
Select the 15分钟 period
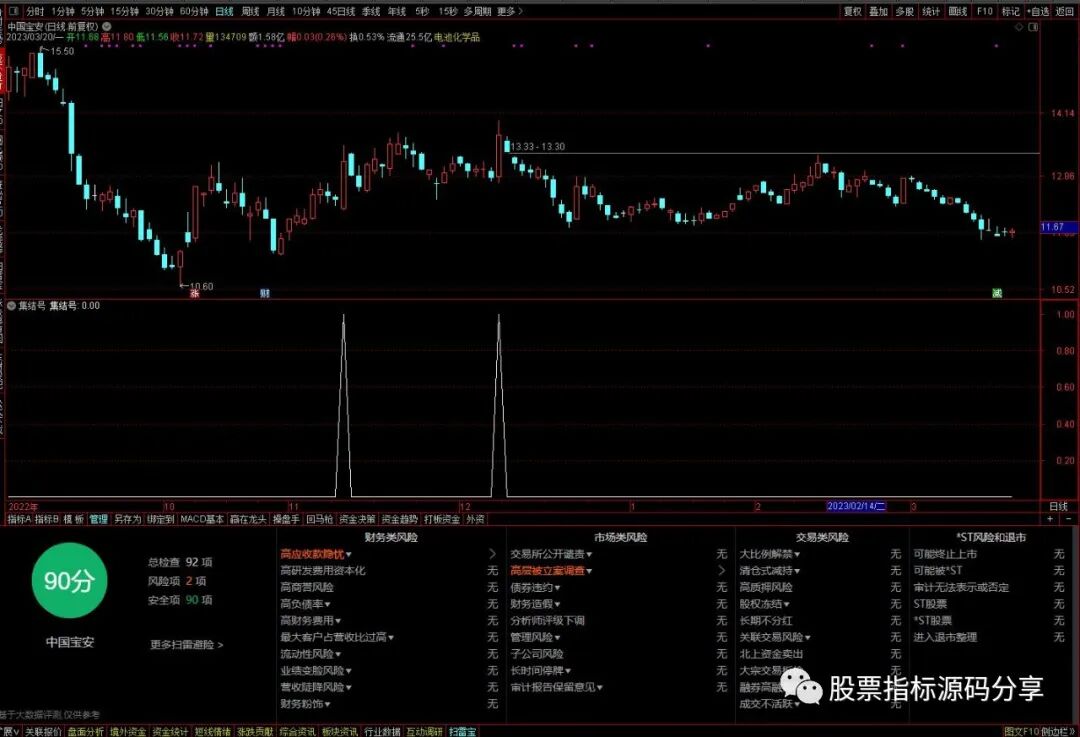coord(125,12)
